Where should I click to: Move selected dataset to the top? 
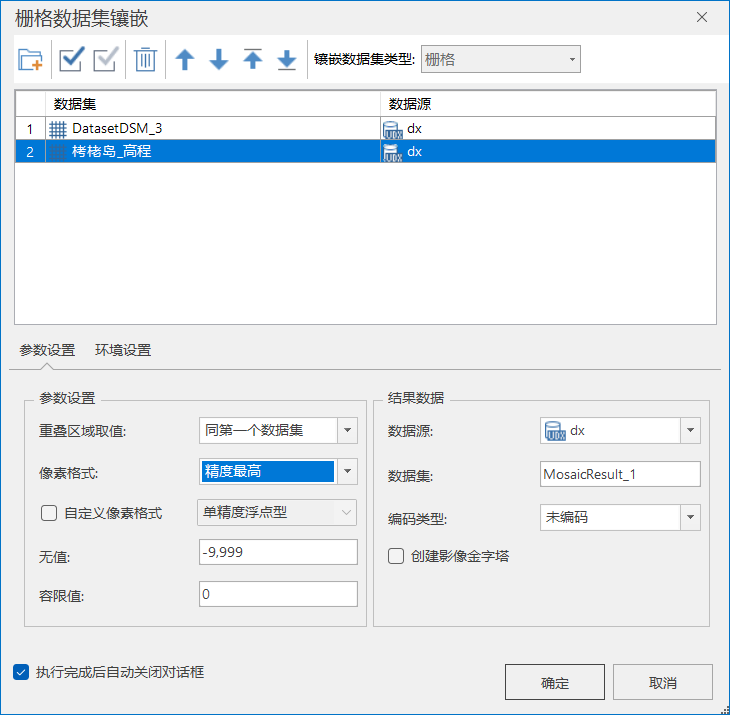253,59
